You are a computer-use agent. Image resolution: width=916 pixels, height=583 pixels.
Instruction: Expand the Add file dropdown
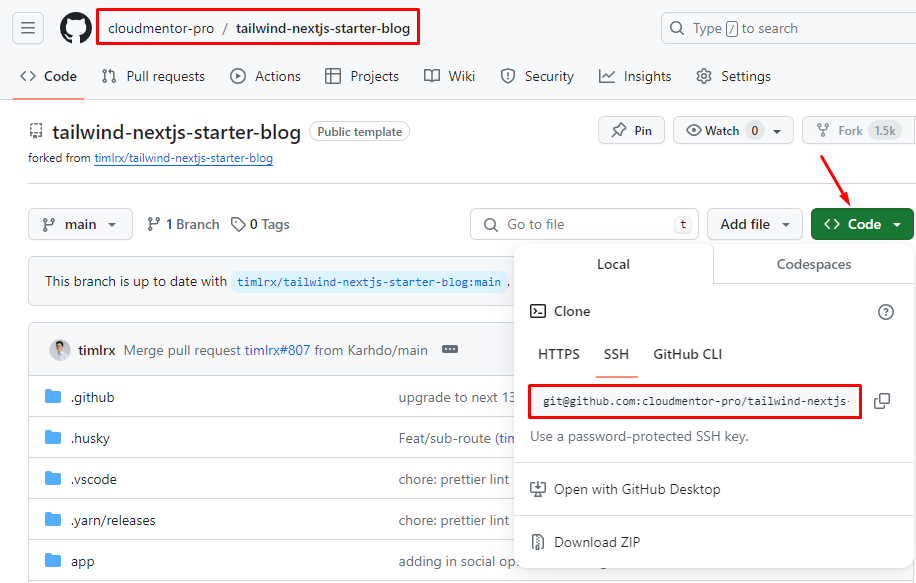(x=754, y=224)
